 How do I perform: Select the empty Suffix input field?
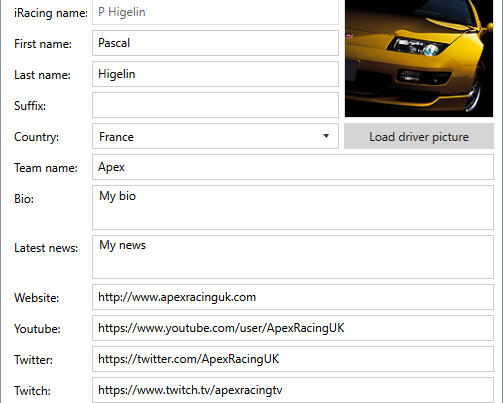coord(215,105)
